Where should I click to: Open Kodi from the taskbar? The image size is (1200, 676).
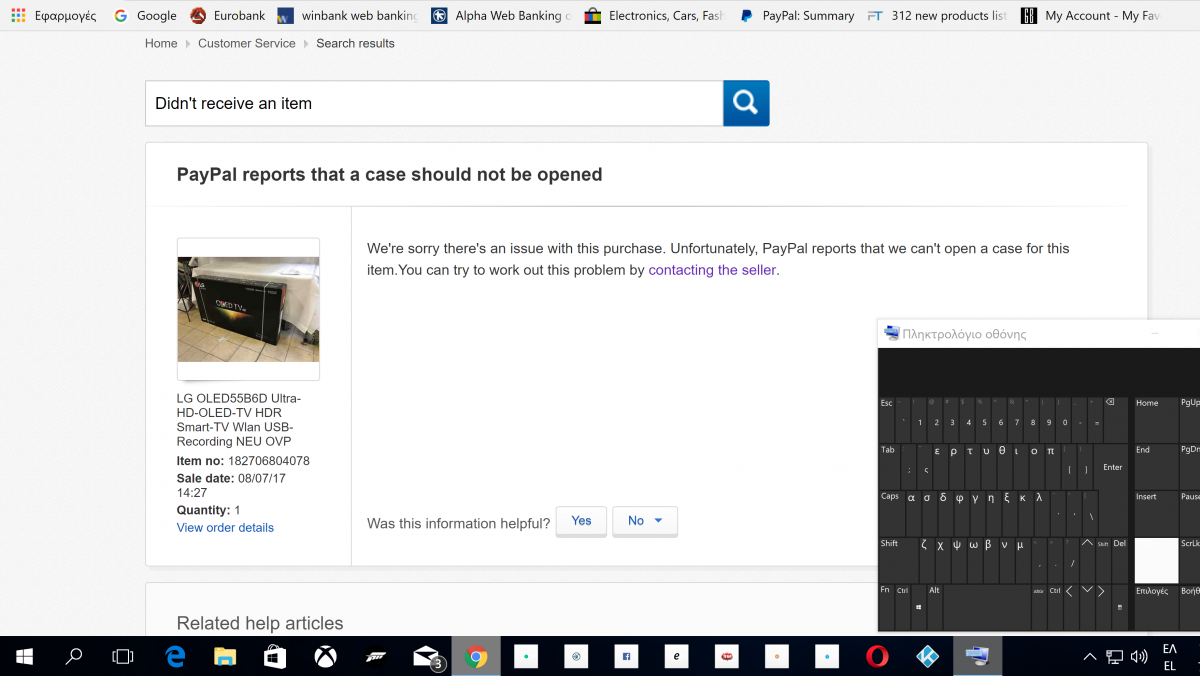[x=927, y=656]
